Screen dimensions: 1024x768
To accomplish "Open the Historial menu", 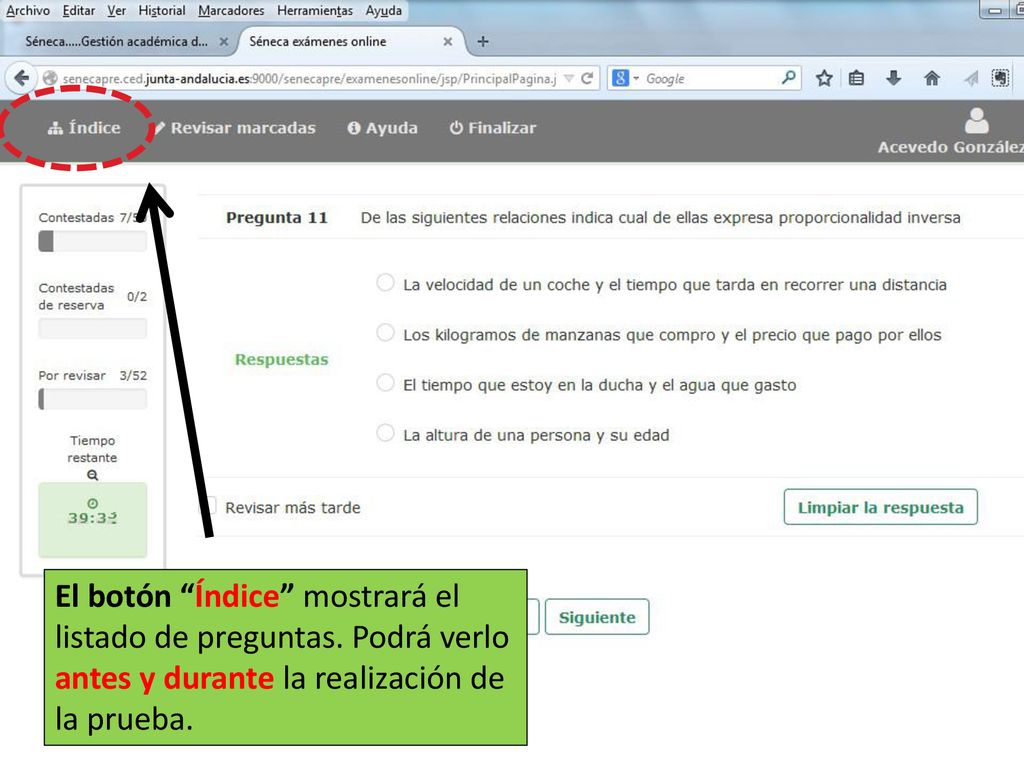I will [x=161, y=10].
